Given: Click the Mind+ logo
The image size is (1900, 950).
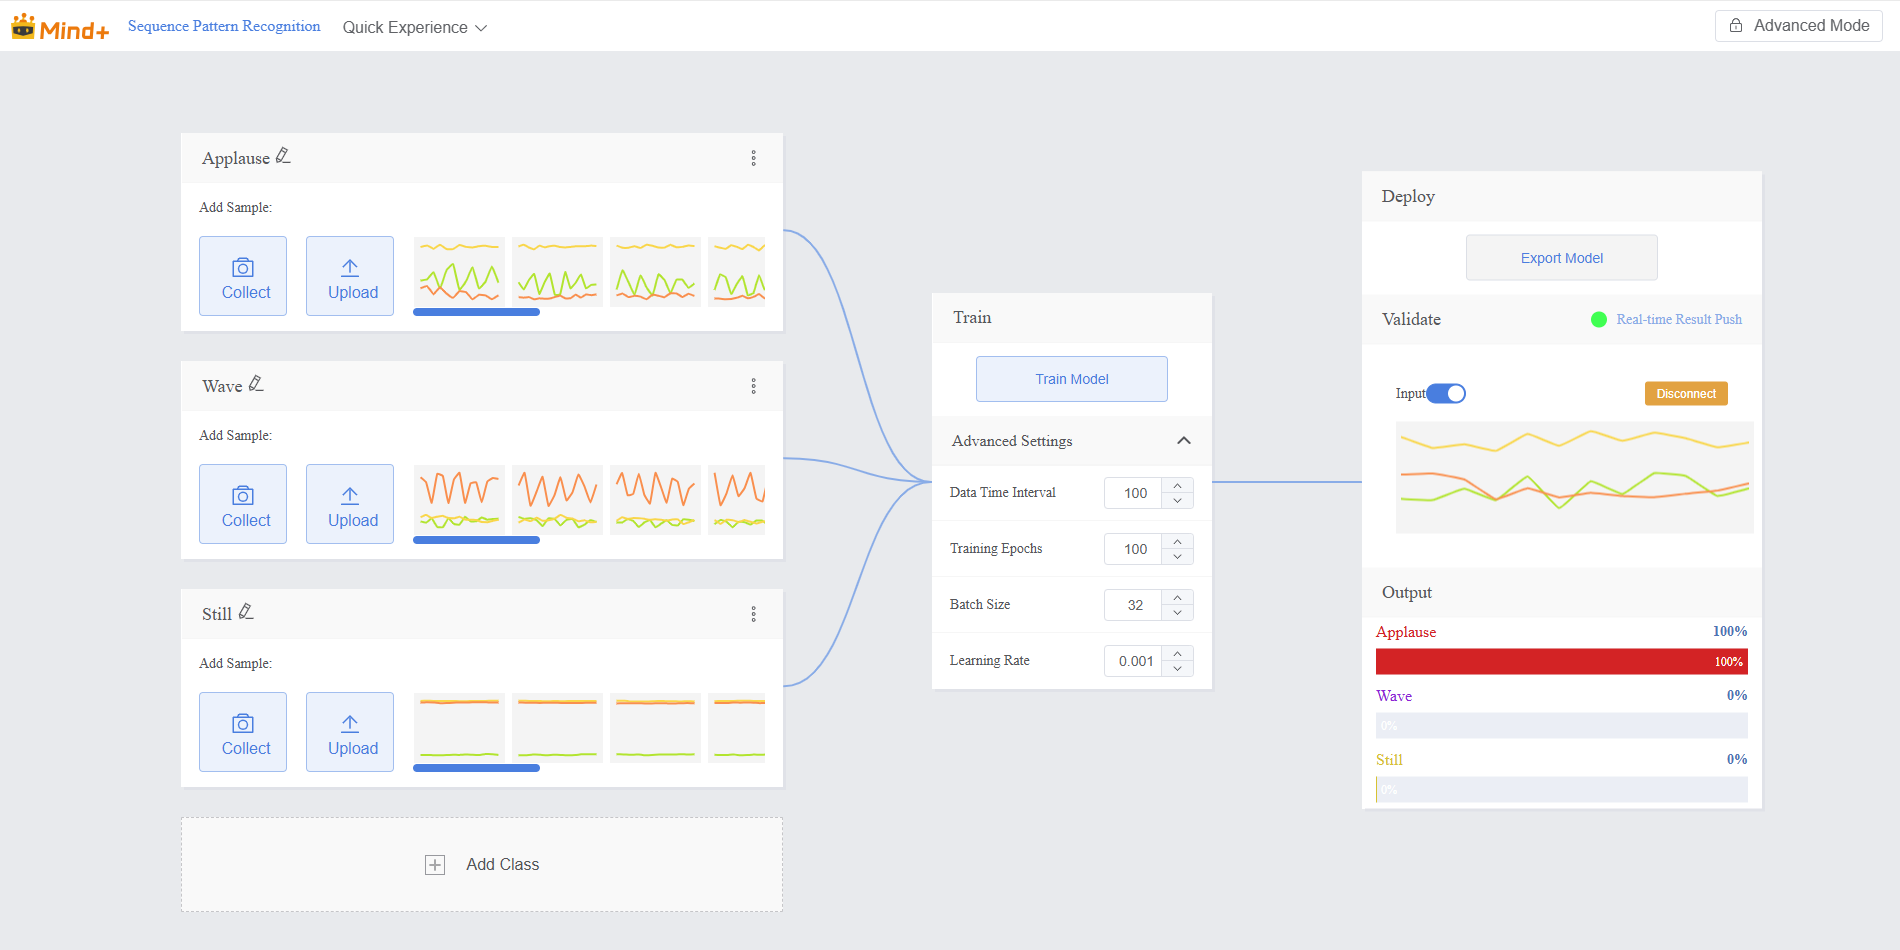Looking at the screenshot, I should 60,27.
